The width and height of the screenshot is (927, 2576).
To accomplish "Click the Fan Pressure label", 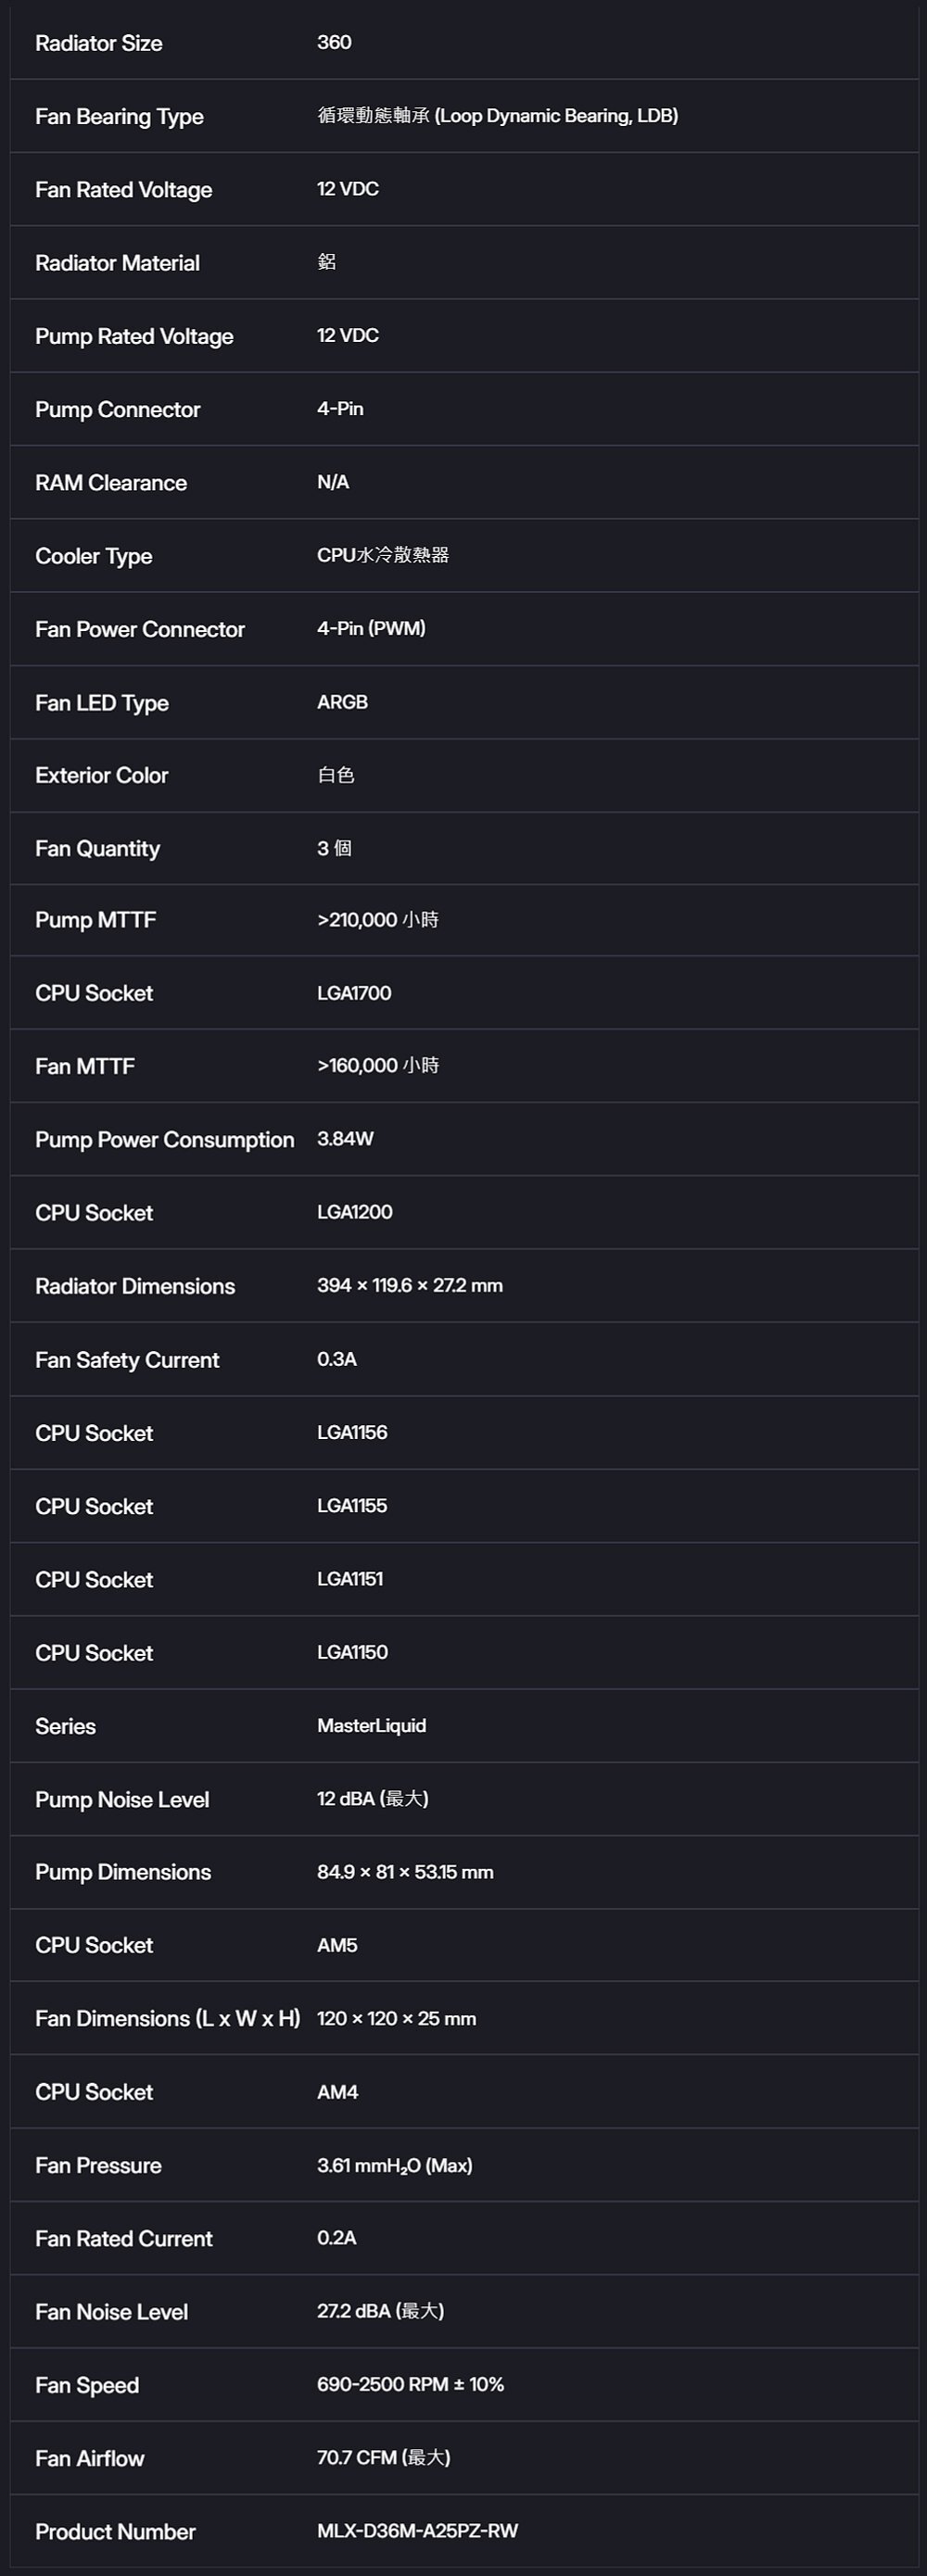I will [x=98, y=2165].
